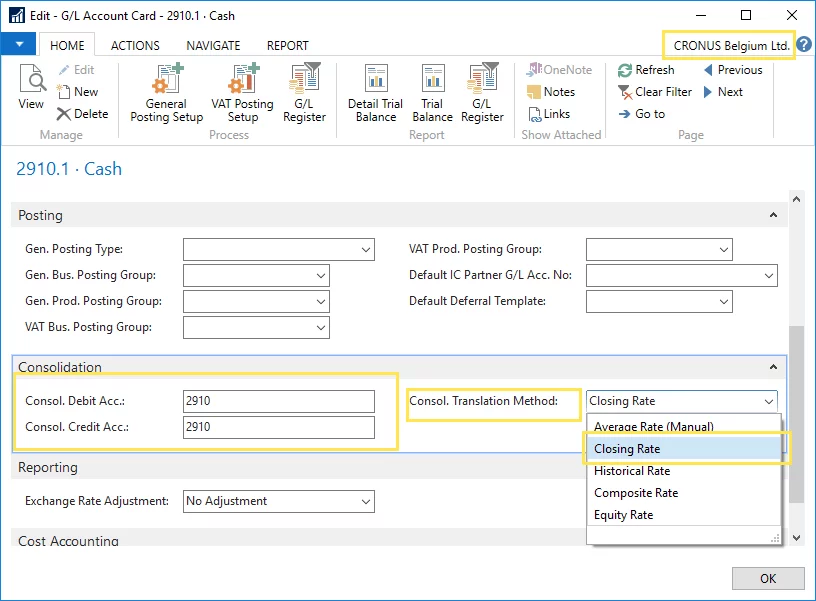Viewport: 816px width, 601px height.
Task: Collapse the Posting section
Action: [773, 215]
